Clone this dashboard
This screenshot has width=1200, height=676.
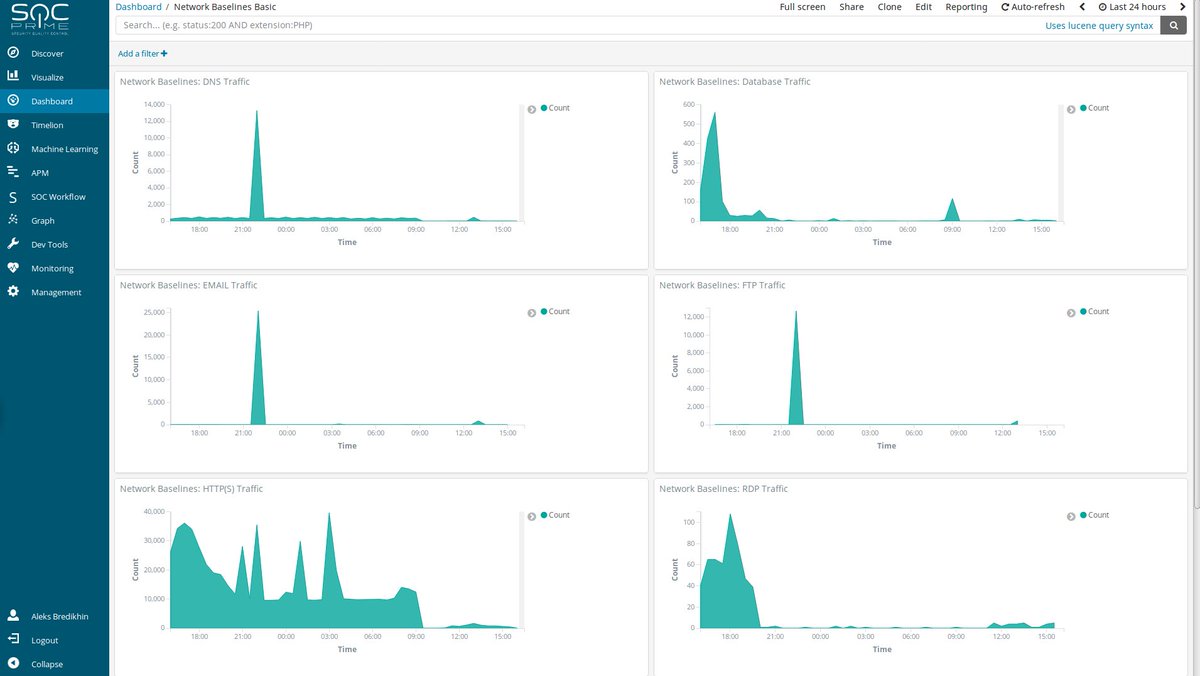(x=889, y=7)
